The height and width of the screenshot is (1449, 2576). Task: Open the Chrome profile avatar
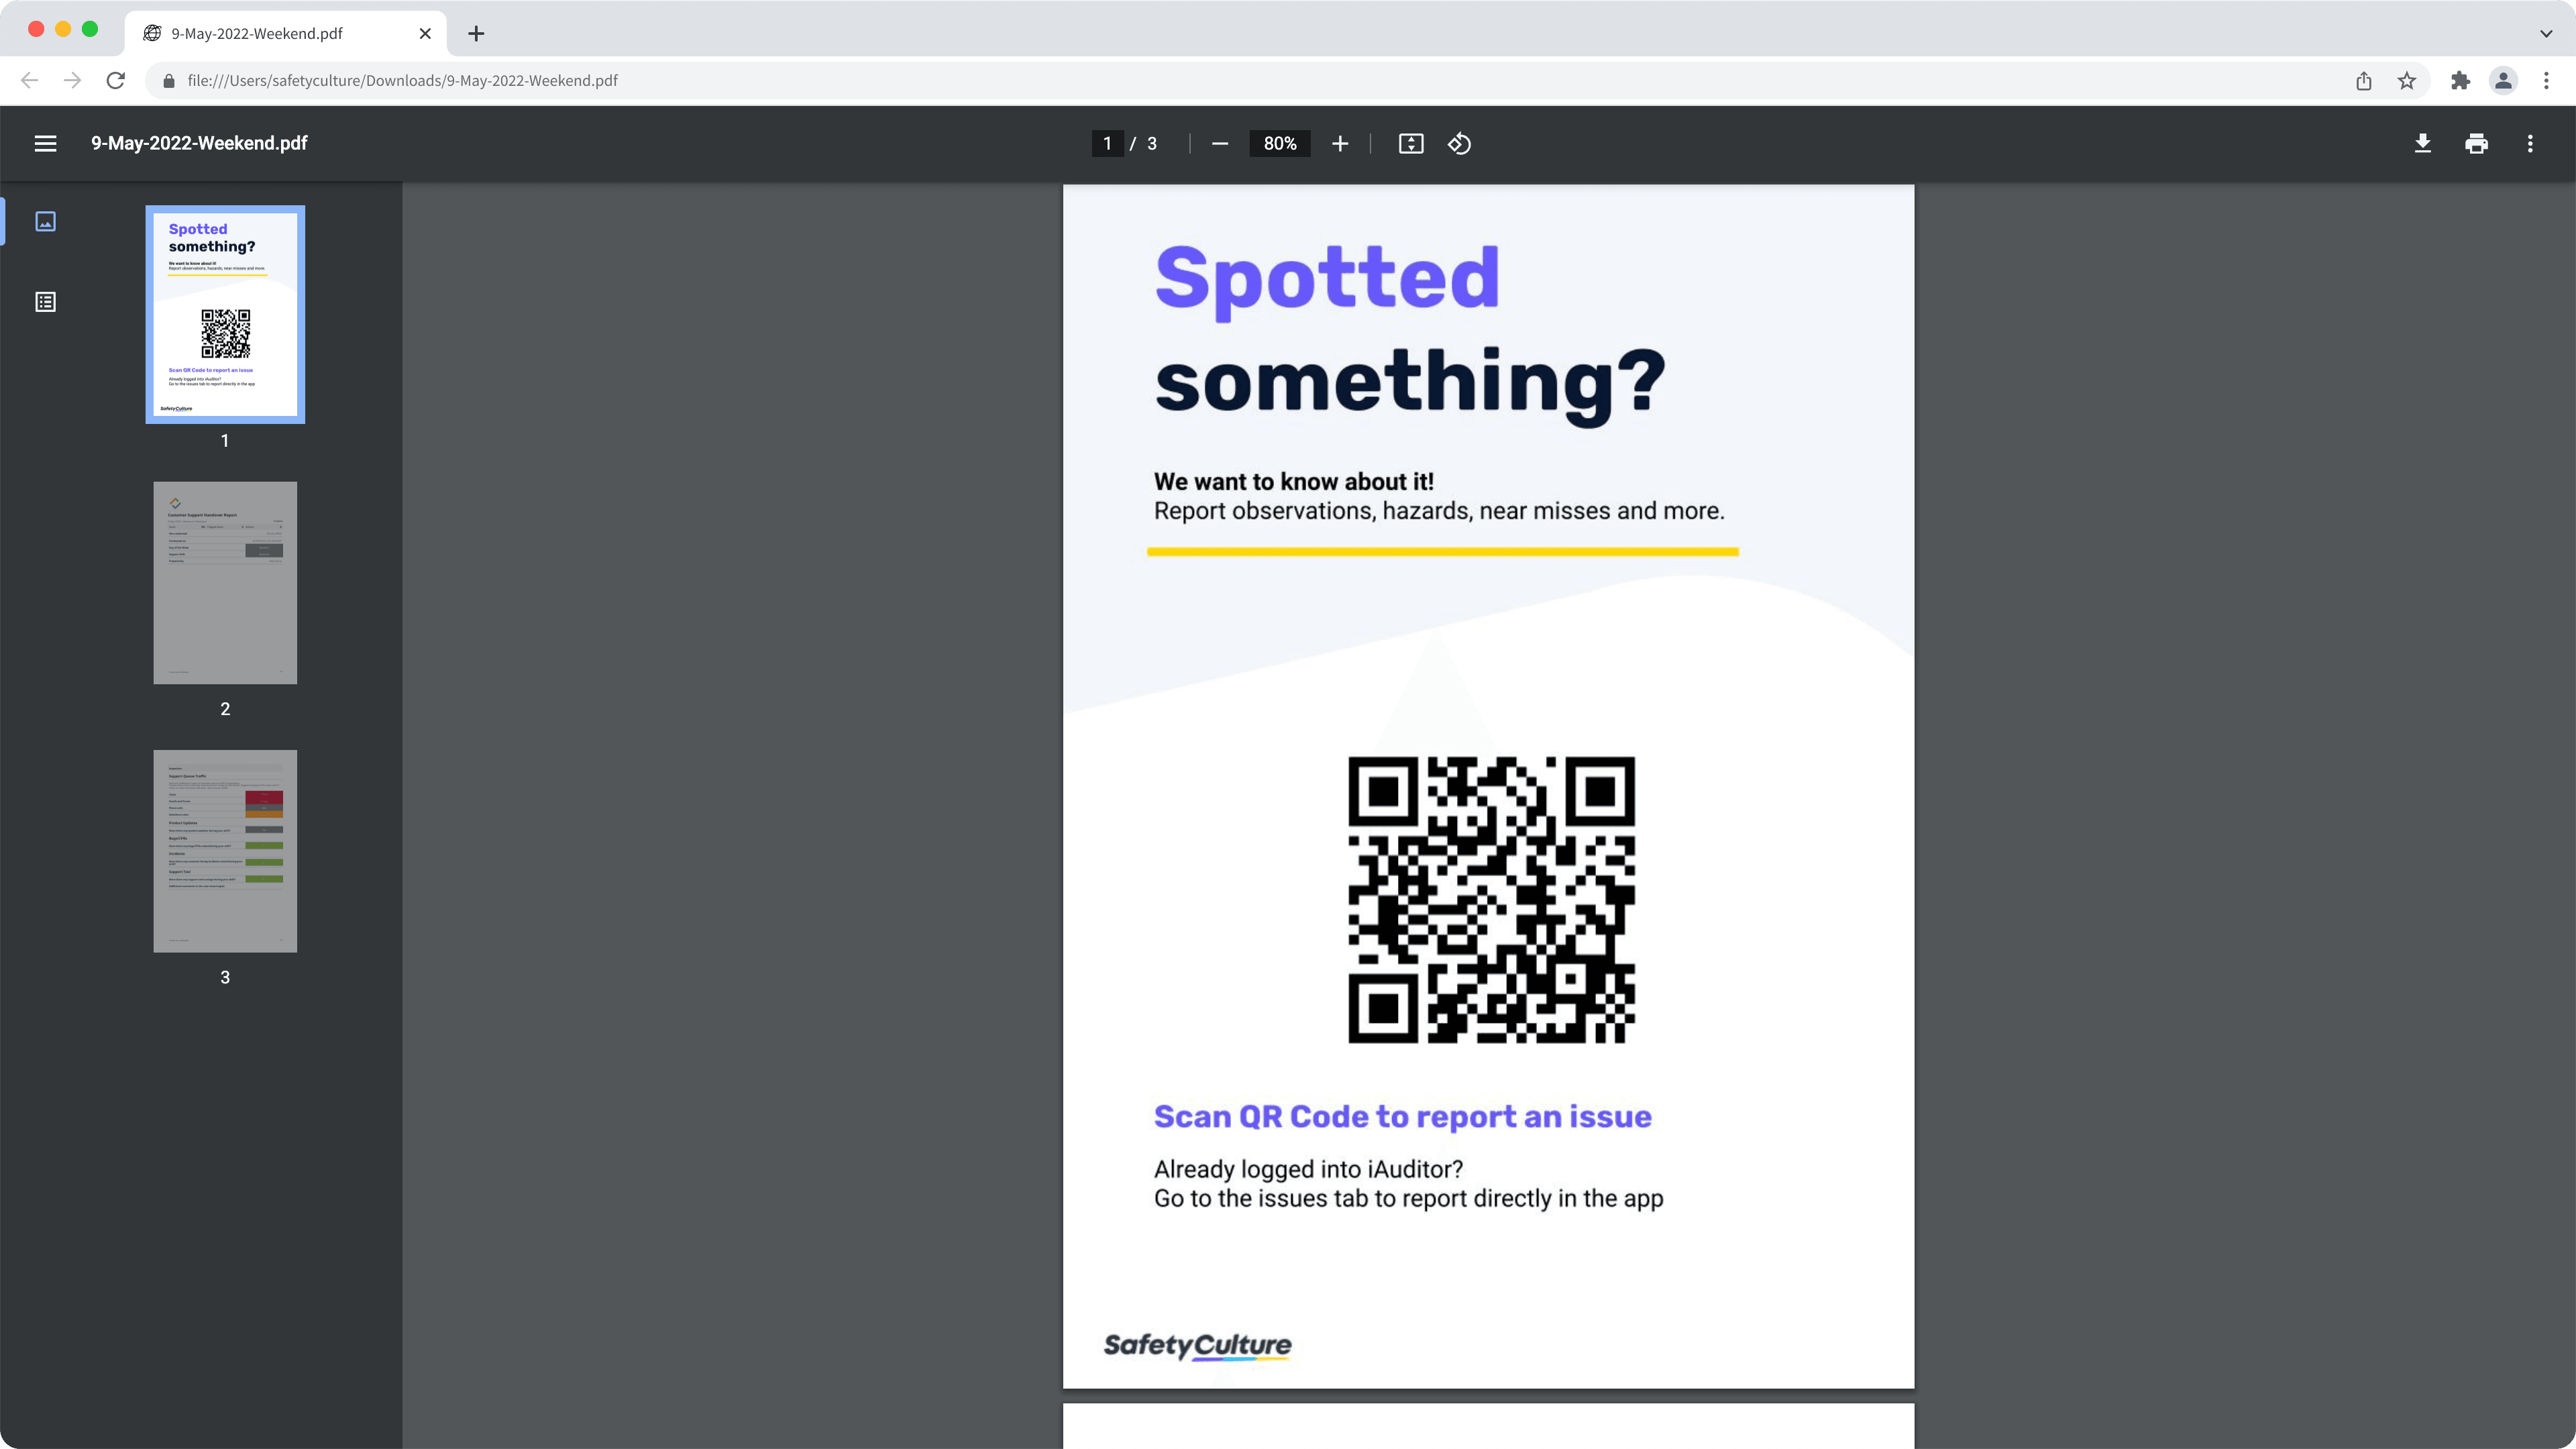click(x=2503, y=80)
